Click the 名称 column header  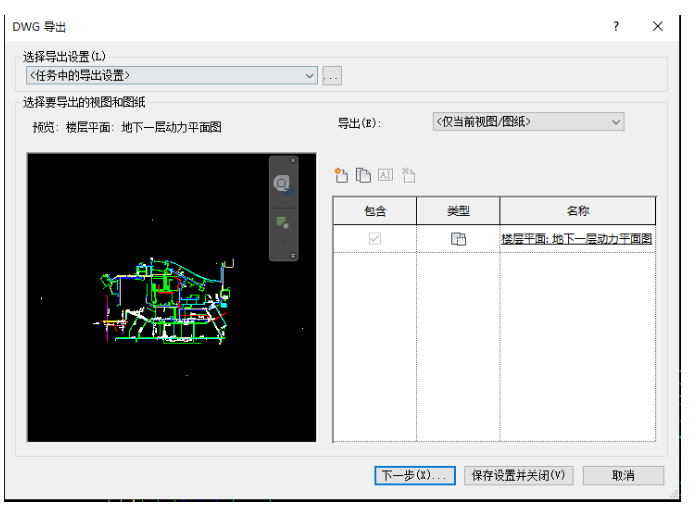[578, 211]
